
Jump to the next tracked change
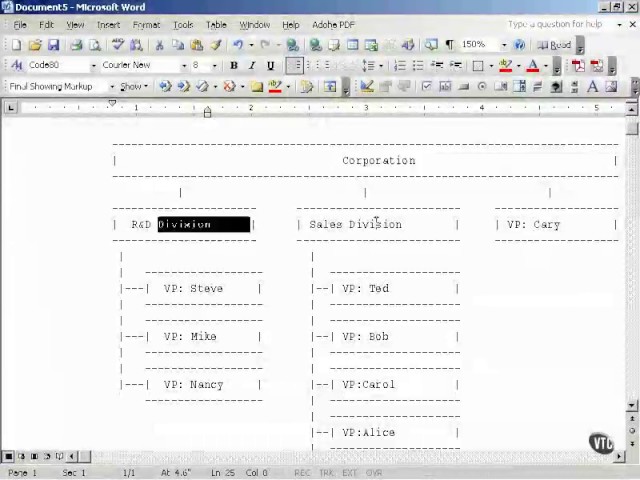point(184,87)
